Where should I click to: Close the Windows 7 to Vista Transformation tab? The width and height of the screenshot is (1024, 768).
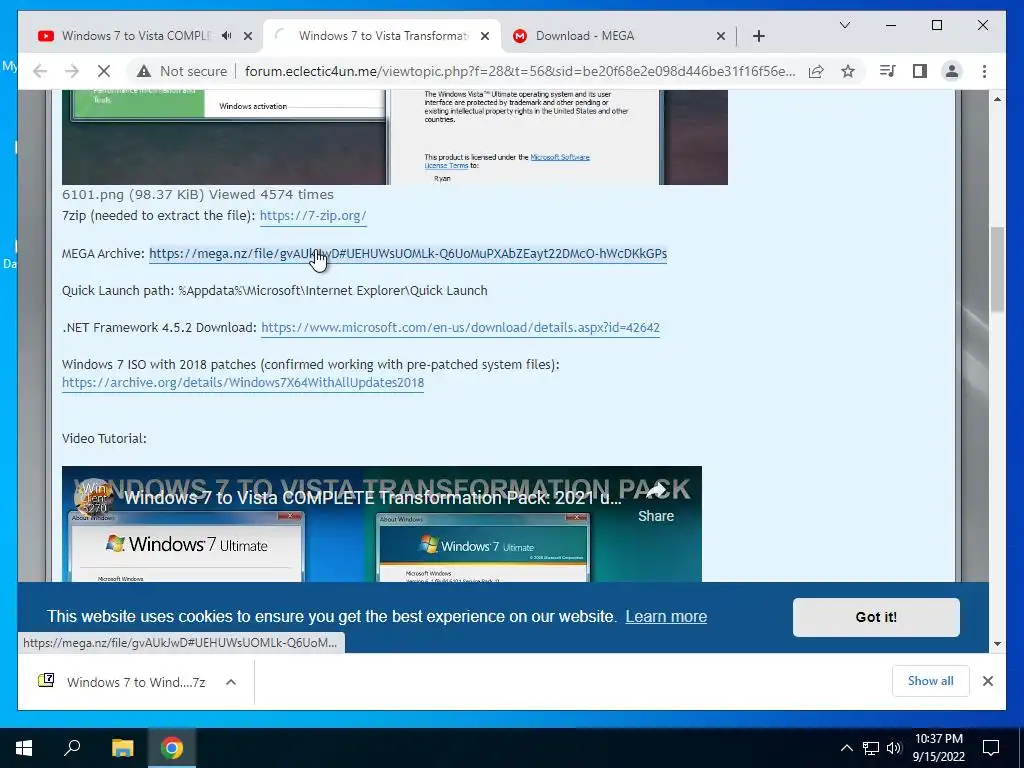pos(485,36)
